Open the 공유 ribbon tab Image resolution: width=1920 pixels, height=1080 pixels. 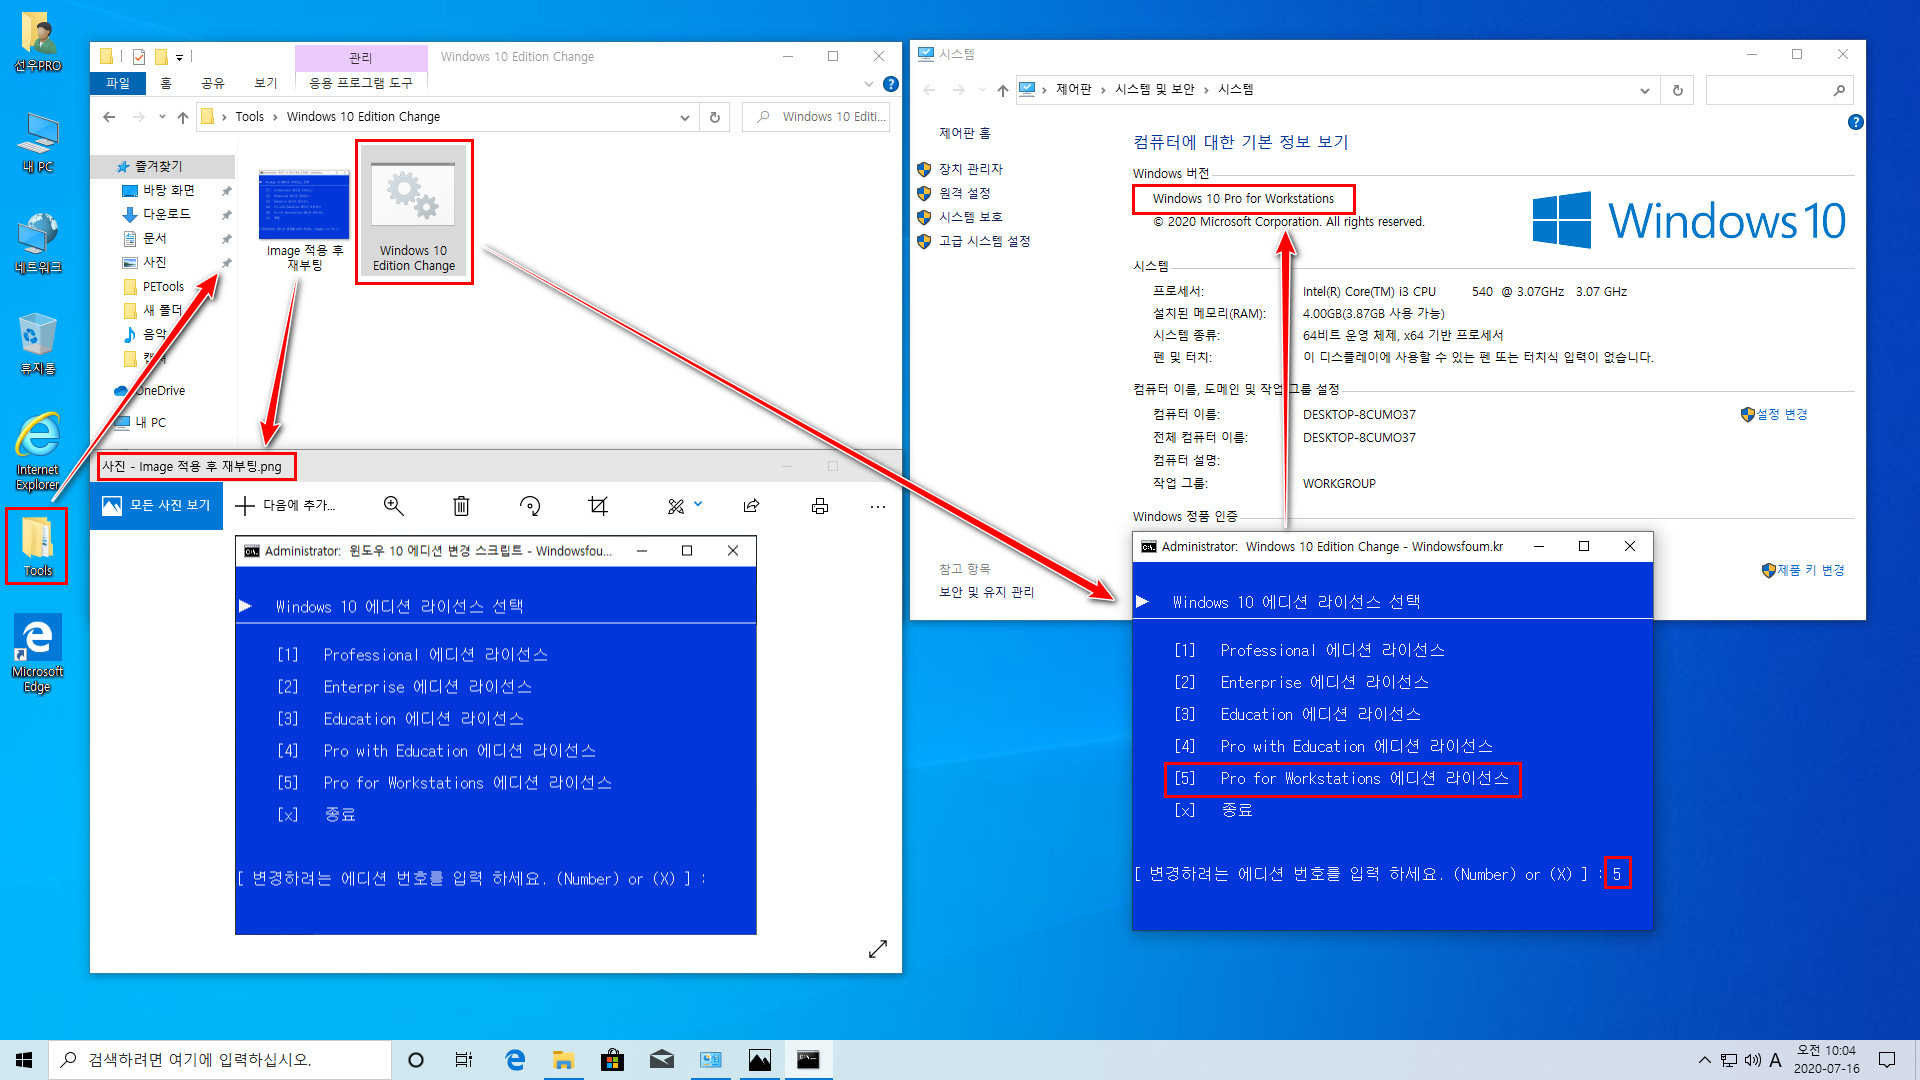[213, 84]
